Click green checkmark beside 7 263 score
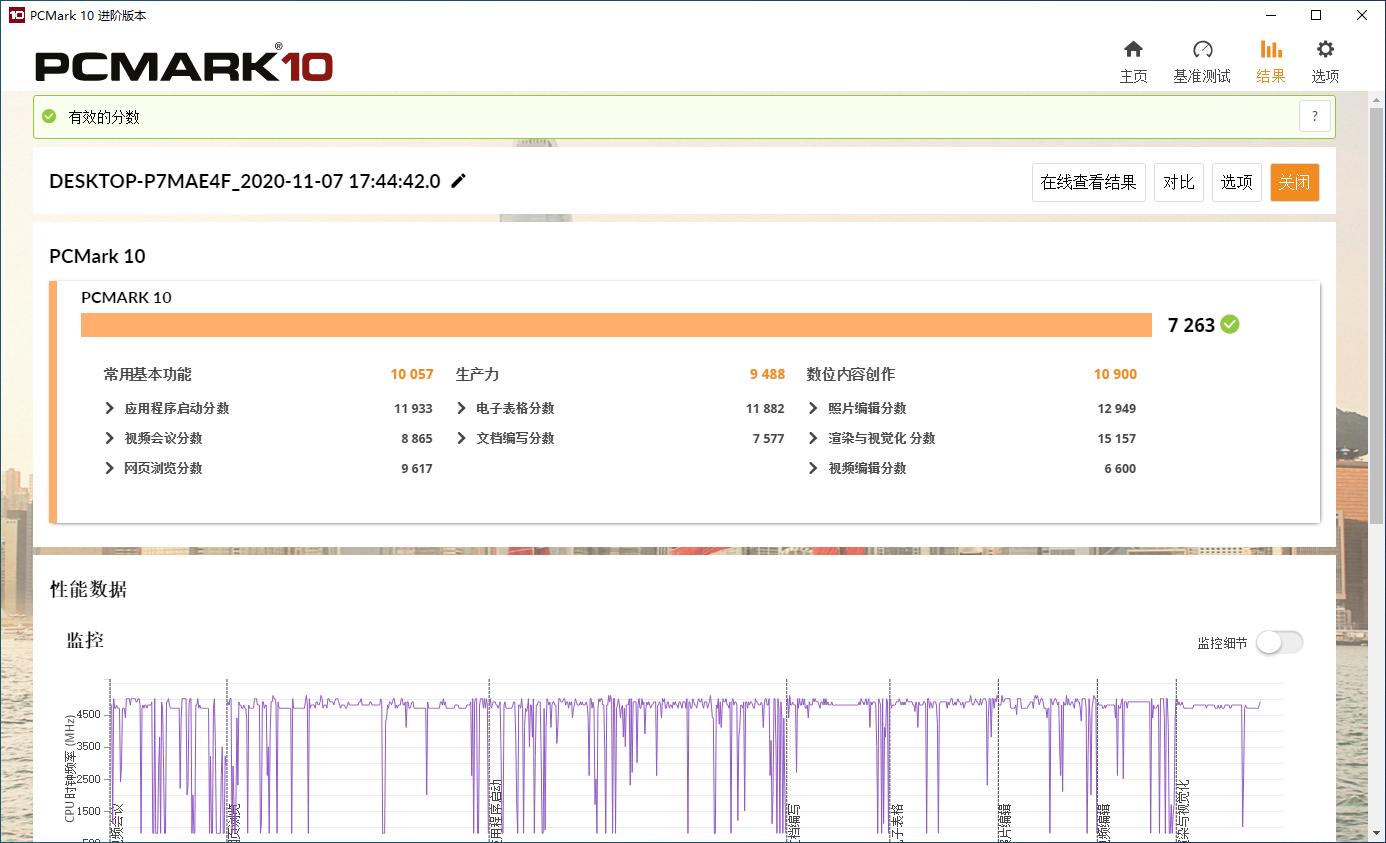 1230,324
